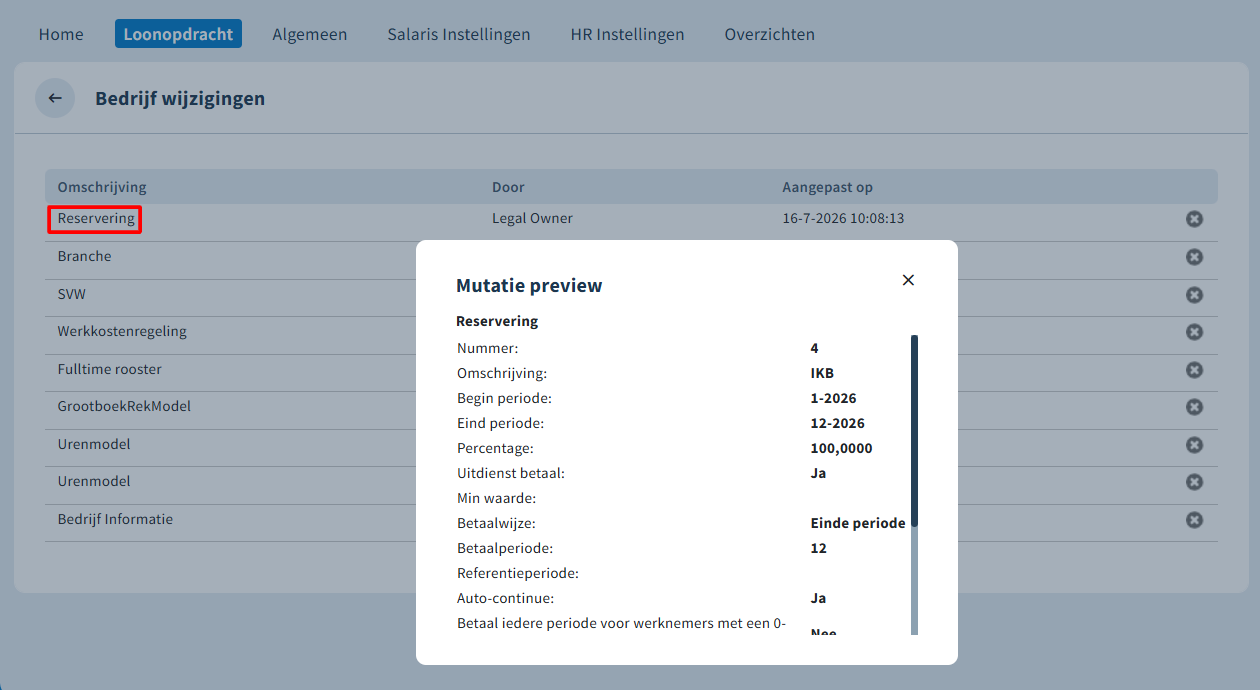Click the Mutatie preview scrollbar
The height and width of the screenshot is (690, 1260).
pos(914,431)
